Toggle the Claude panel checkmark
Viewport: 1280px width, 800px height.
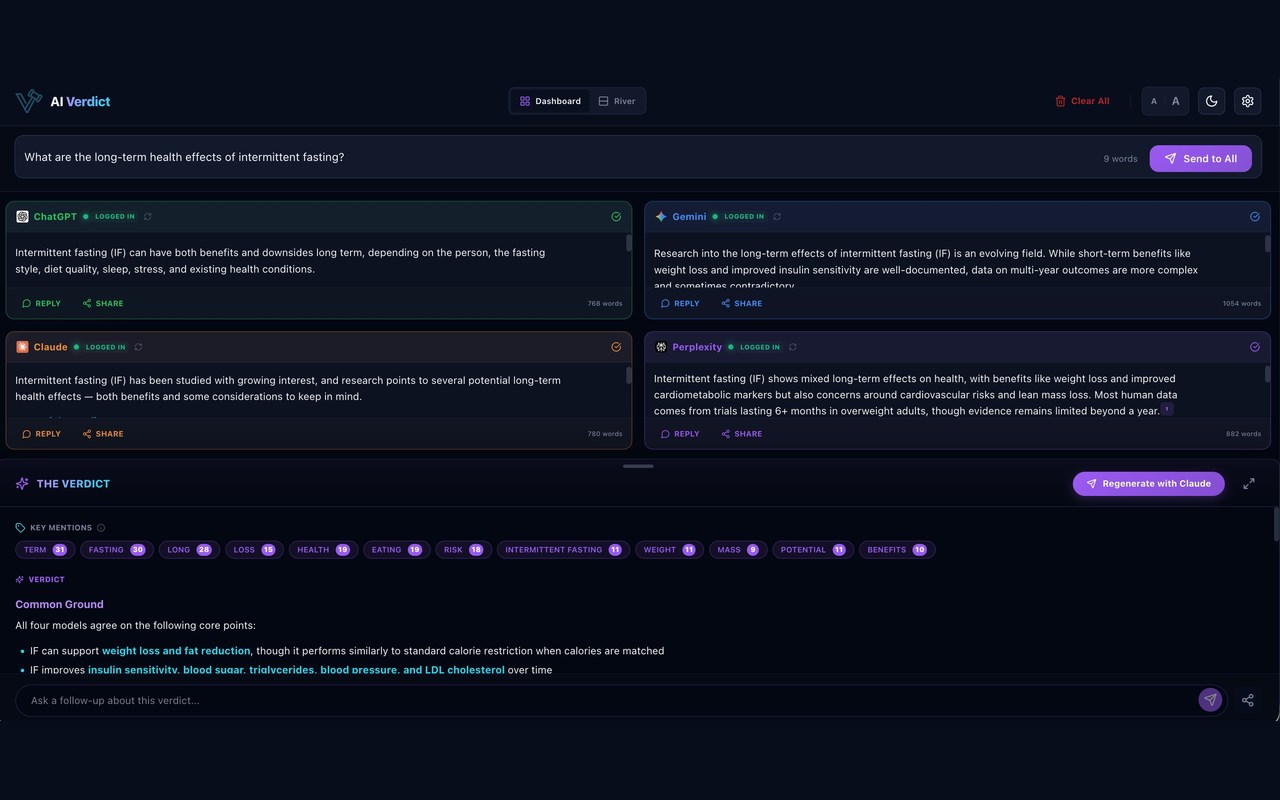616,347
